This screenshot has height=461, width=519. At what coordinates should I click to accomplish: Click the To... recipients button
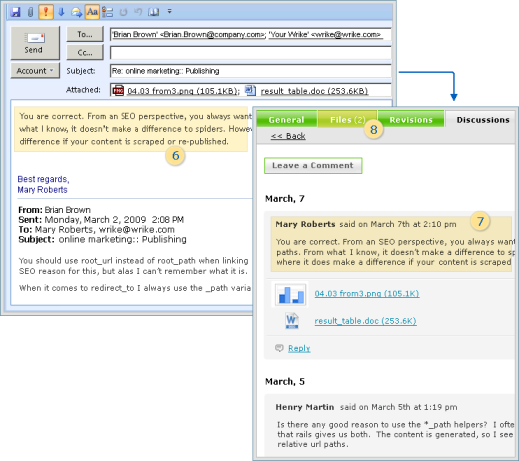pyautogui.click(x=85, y=34)
